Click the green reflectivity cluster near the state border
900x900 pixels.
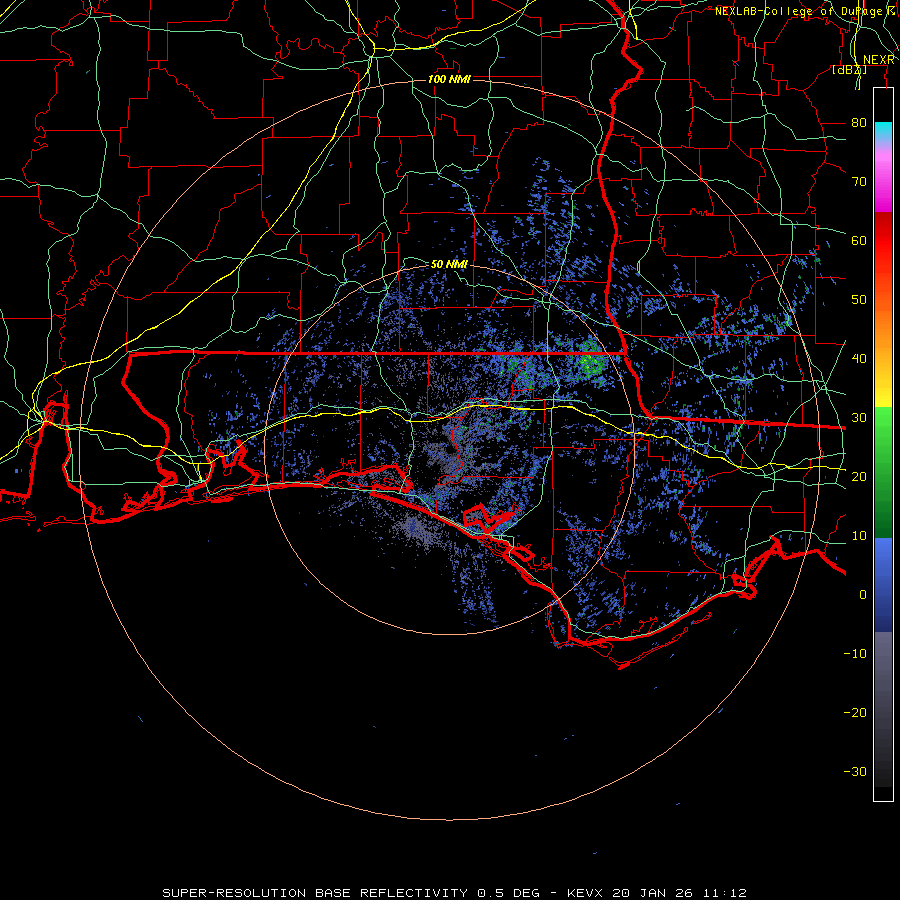(x=589, y=362)
